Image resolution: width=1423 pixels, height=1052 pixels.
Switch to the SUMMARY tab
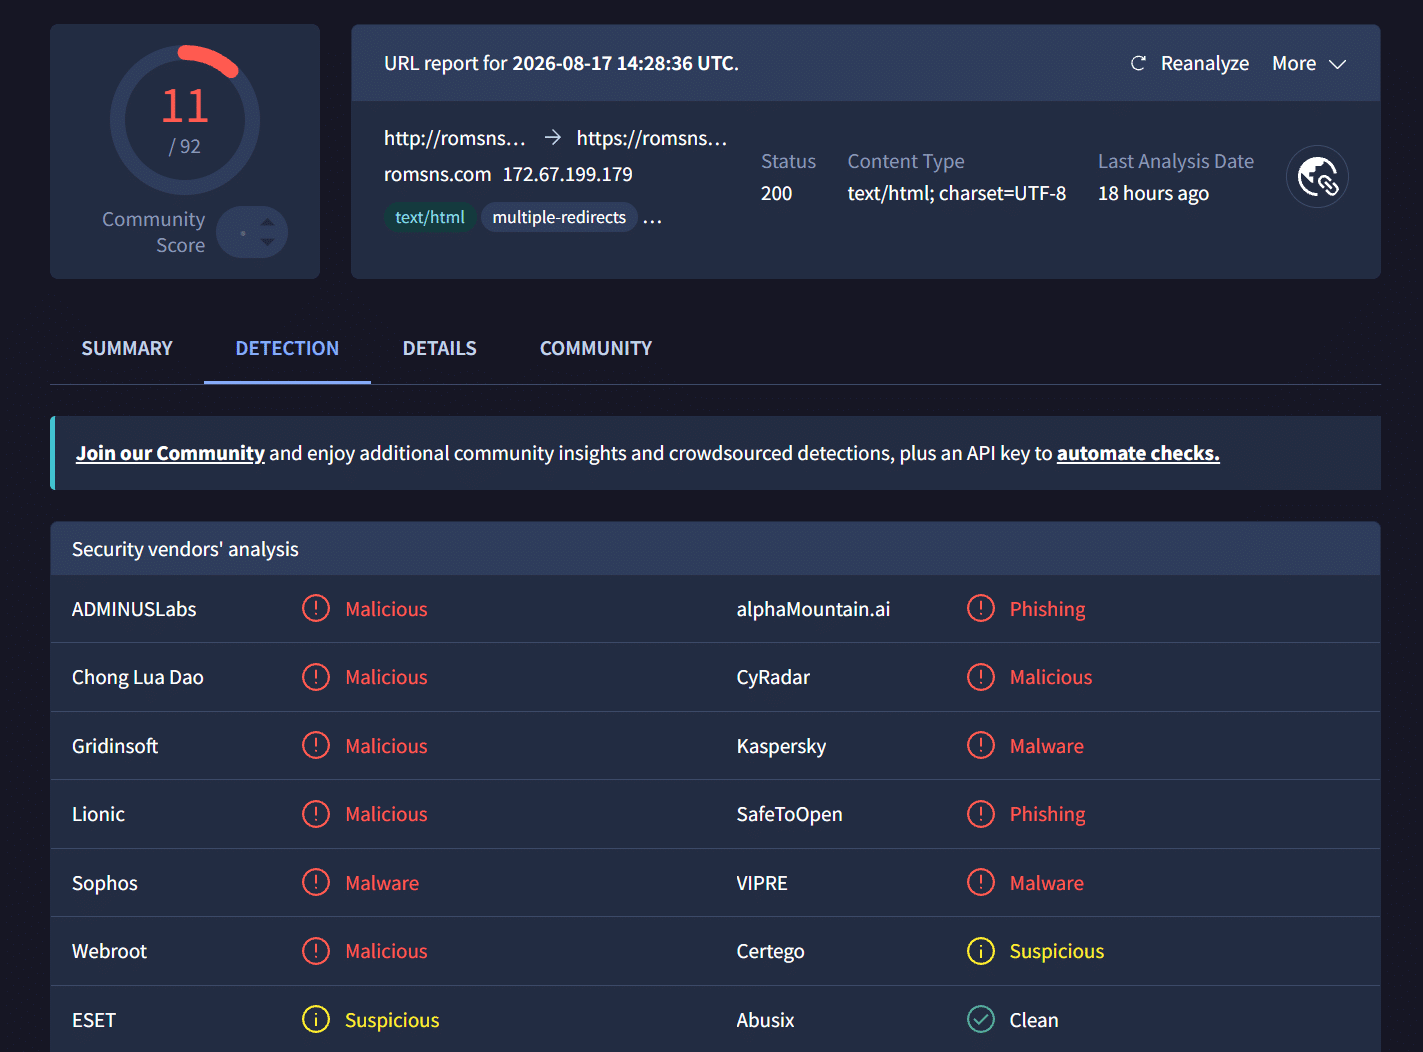[127, 348]
